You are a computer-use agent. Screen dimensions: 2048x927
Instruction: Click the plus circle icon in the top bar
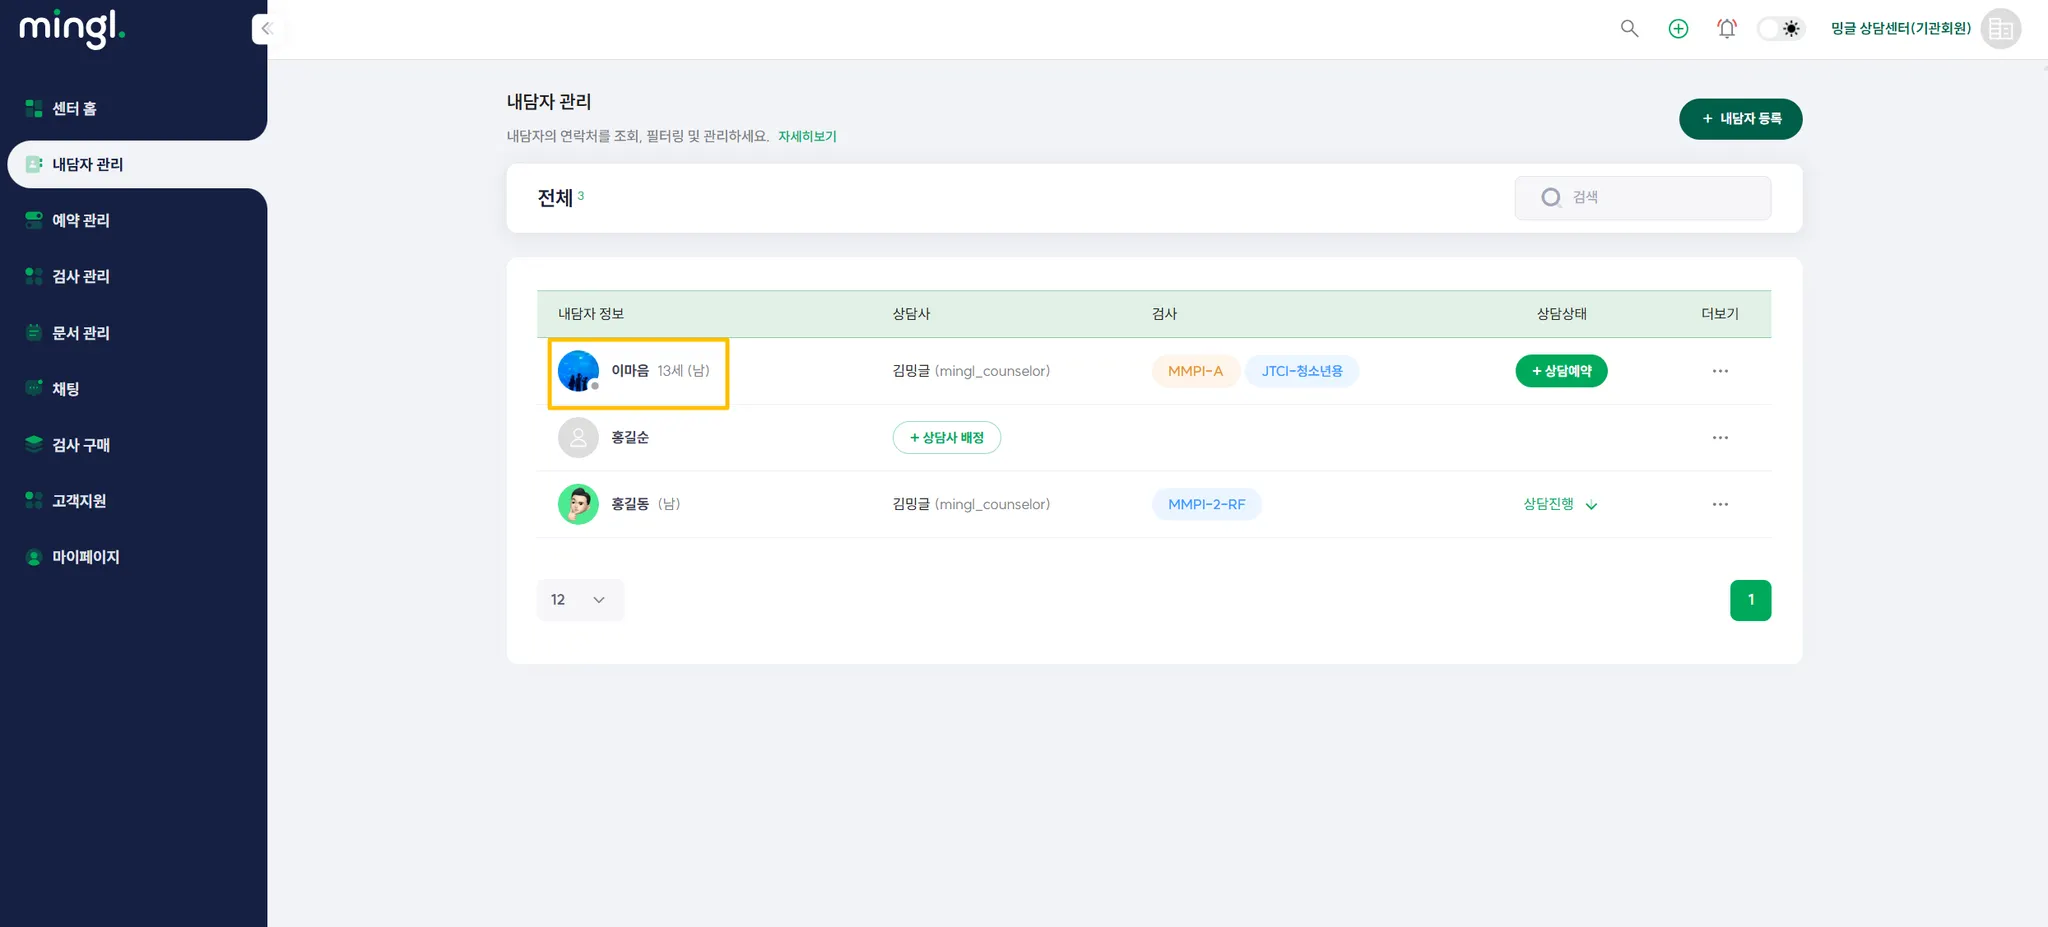click(1678, 29)
